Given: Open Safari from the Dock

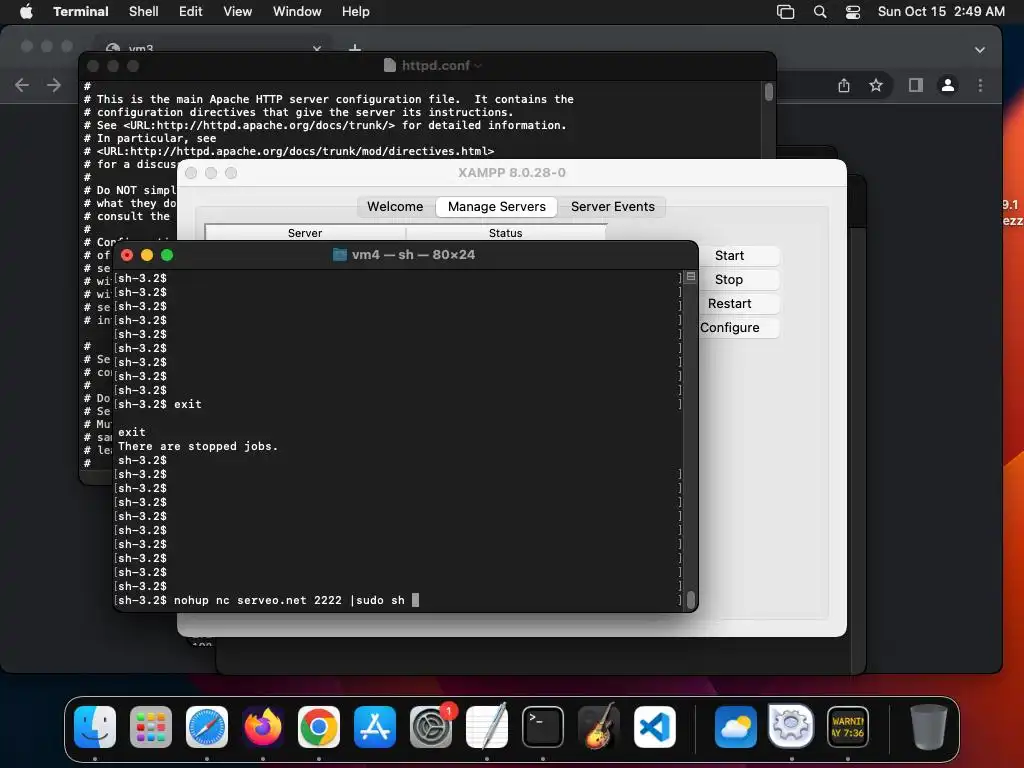Looking at the screenshot, I should [207, 726].
